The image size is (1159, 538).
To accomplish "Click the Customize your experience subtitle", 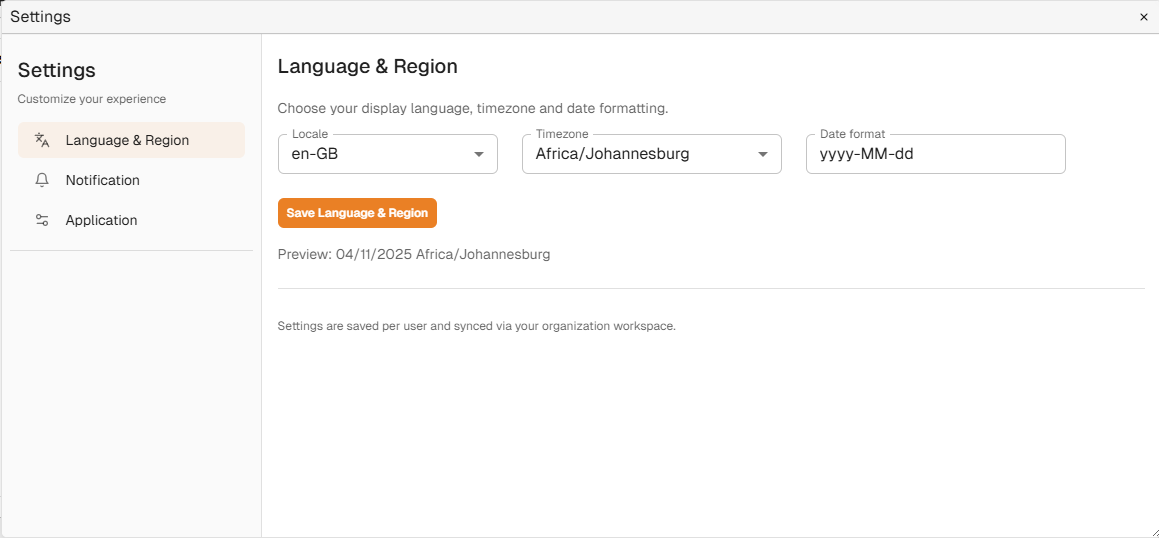I will coord(92,99).
